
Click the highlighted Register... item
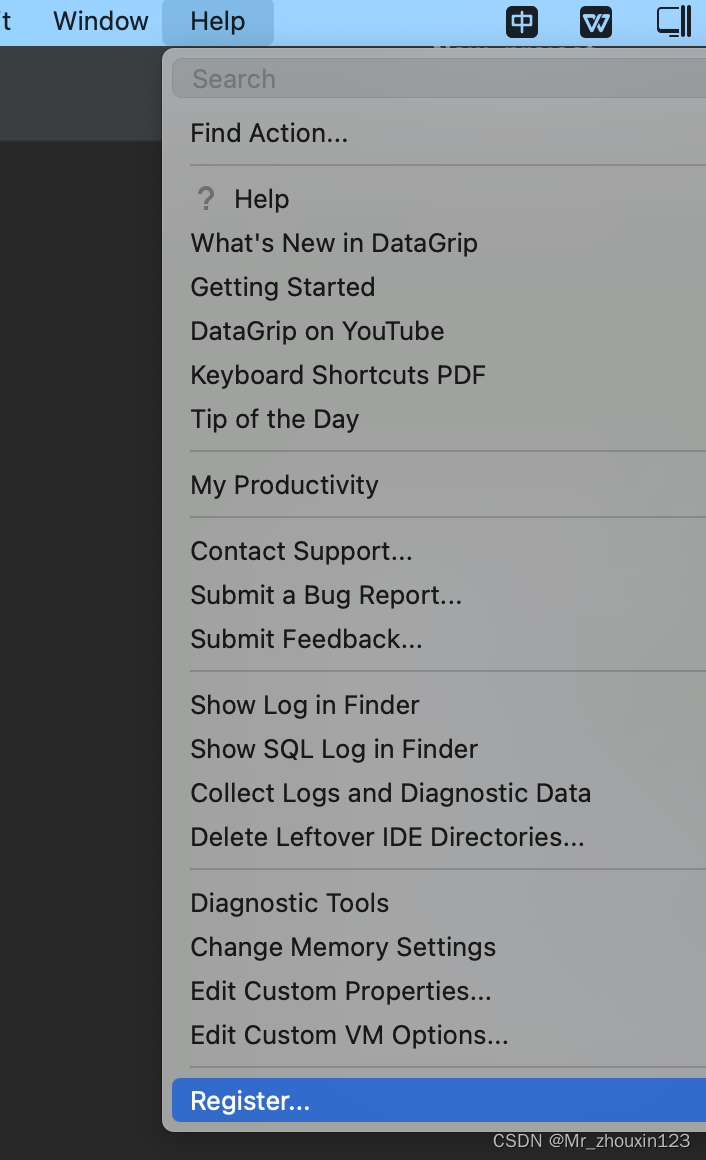439,1101
